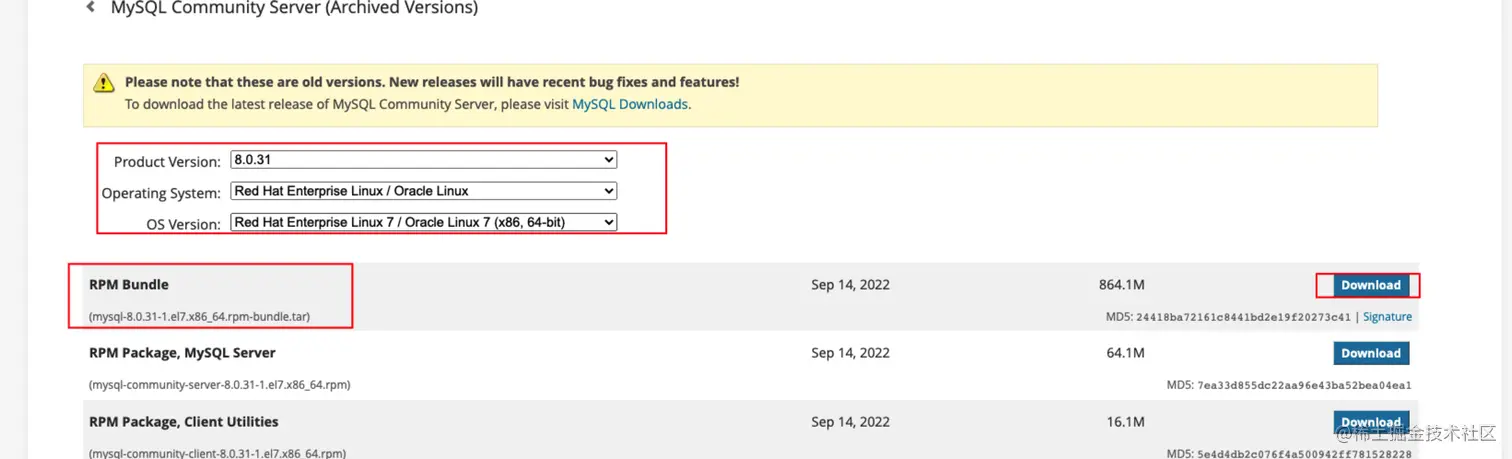Download the RPM Bundle
Viewport: 1512px width, 459px height.
coord(1370,285)
